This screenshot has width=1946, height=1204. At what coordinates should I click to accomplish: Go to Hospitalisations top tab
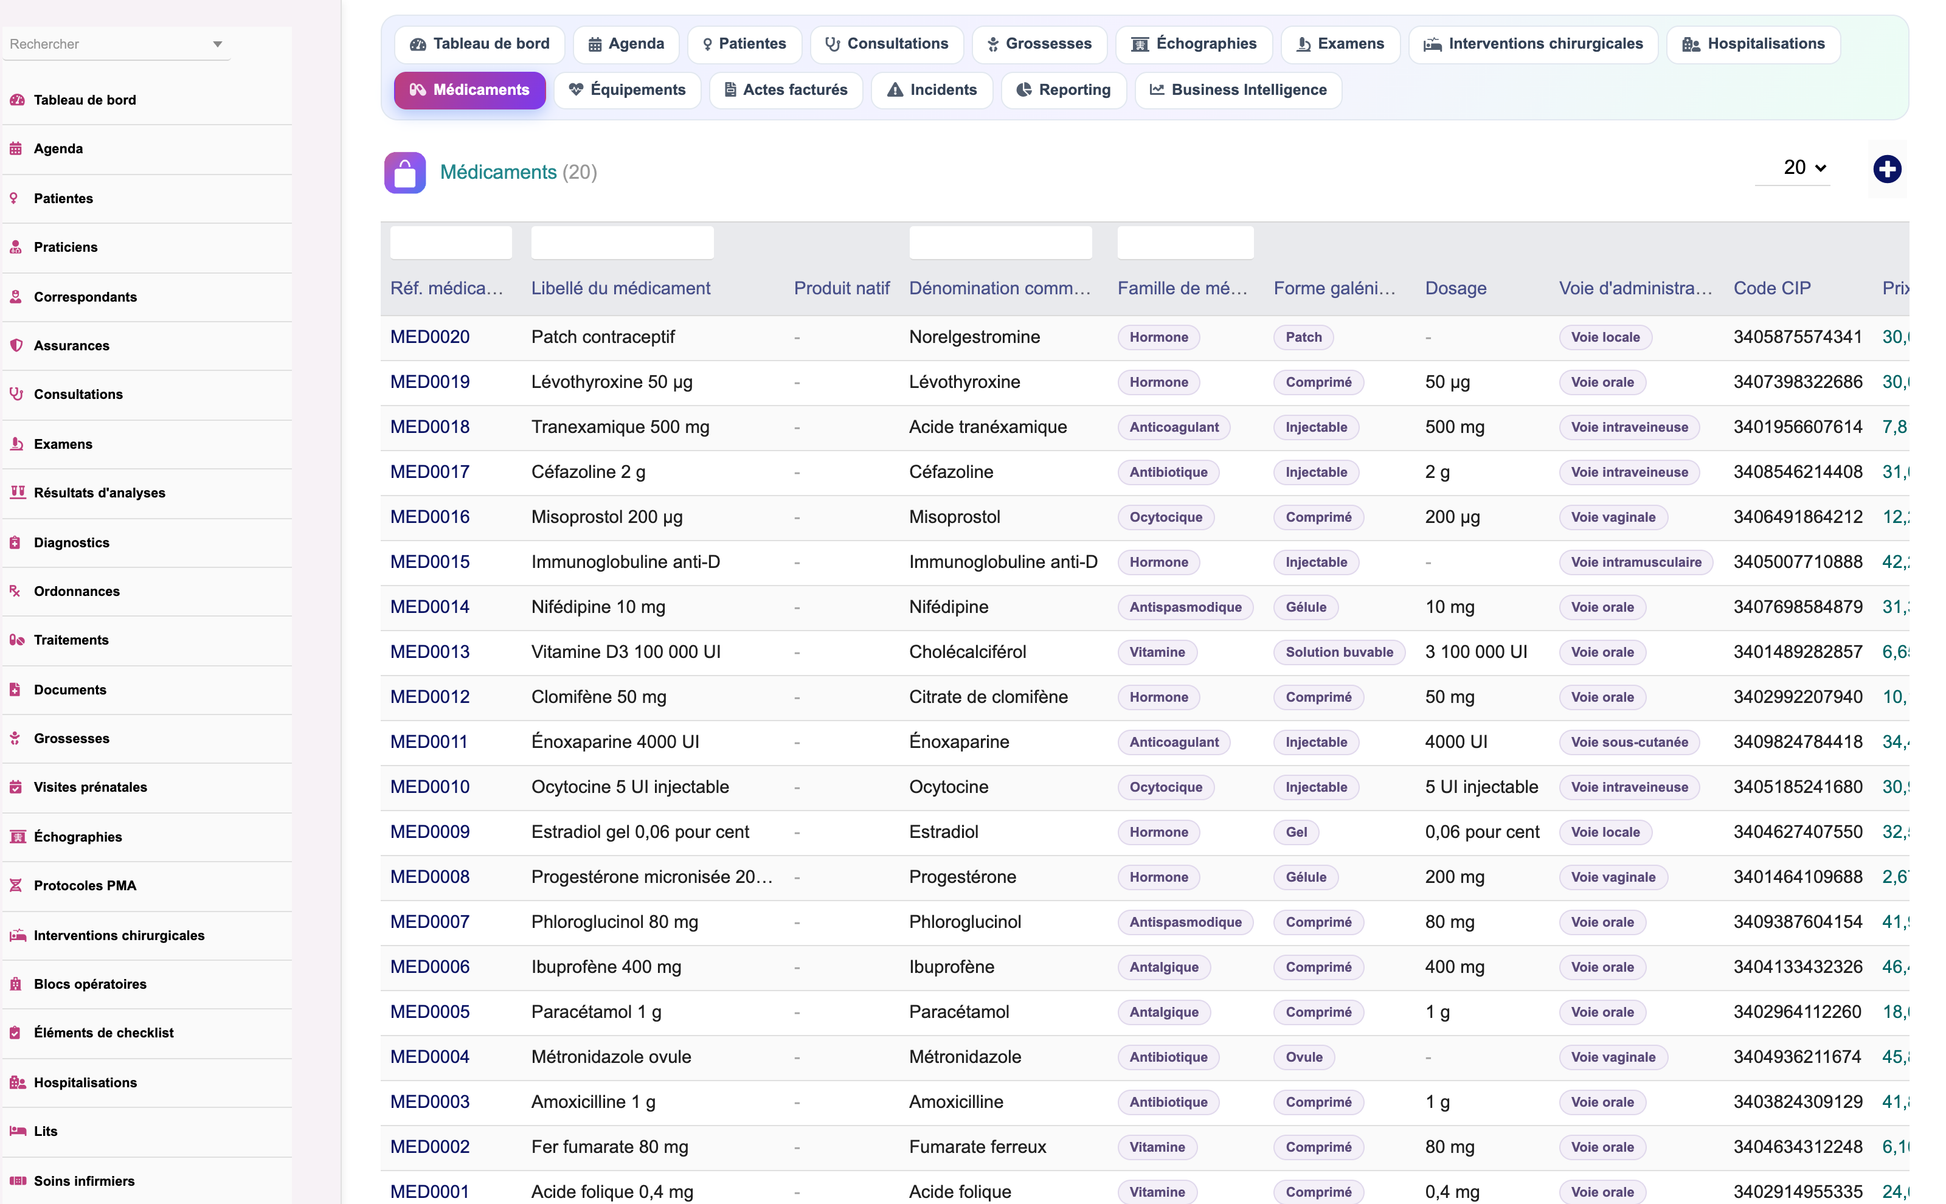(1754, 44)
